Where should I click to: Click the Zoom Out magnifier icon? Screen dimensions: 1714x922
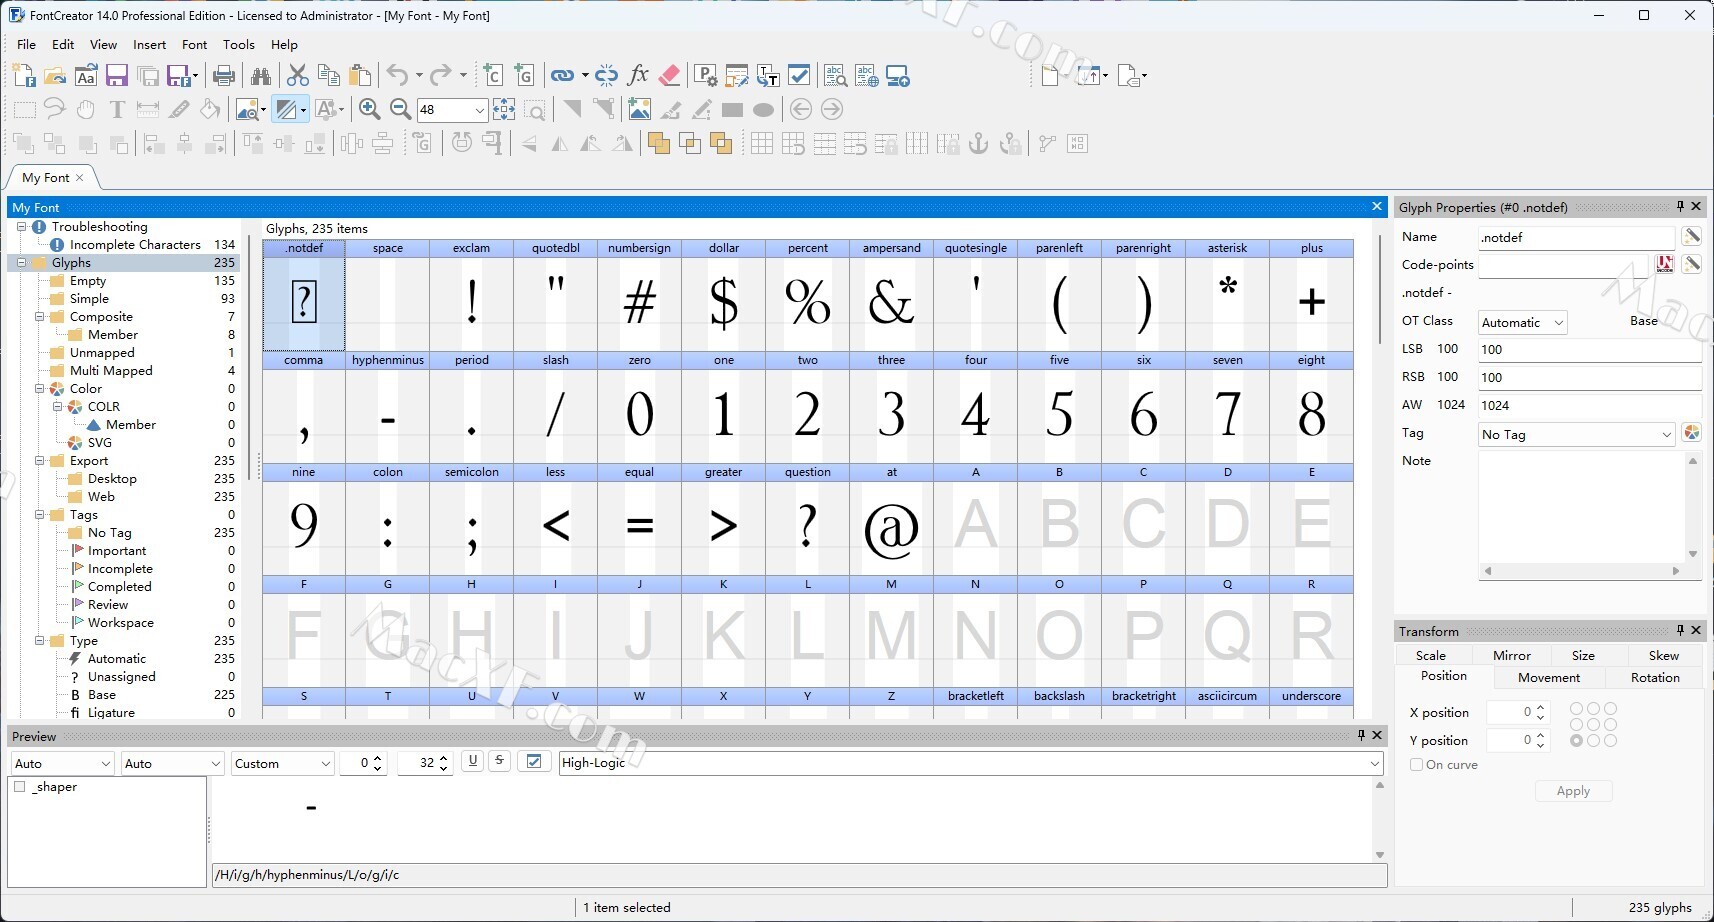pos(400,110)
